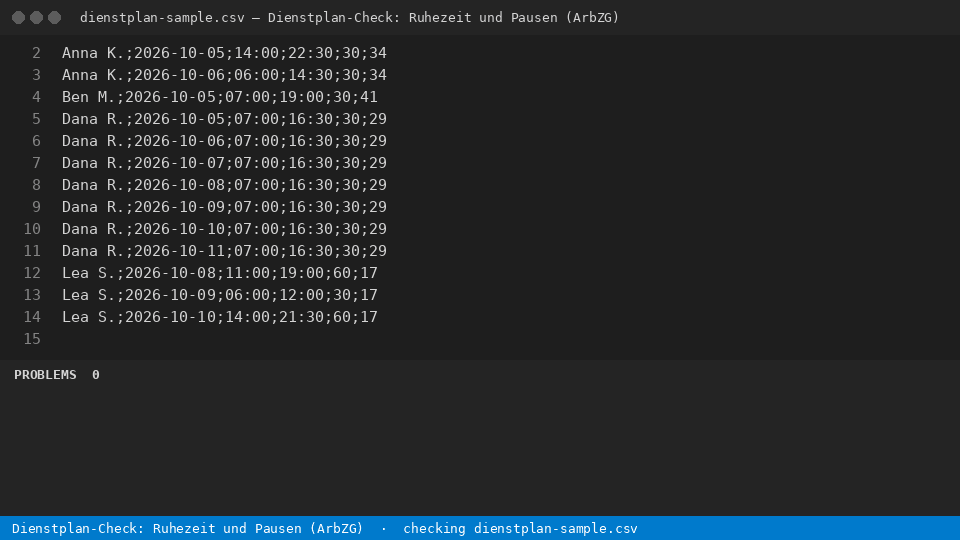Click the Lea S. 2026-10-09 line
This screenshot has height=540, width=960.
click(220, 295)
